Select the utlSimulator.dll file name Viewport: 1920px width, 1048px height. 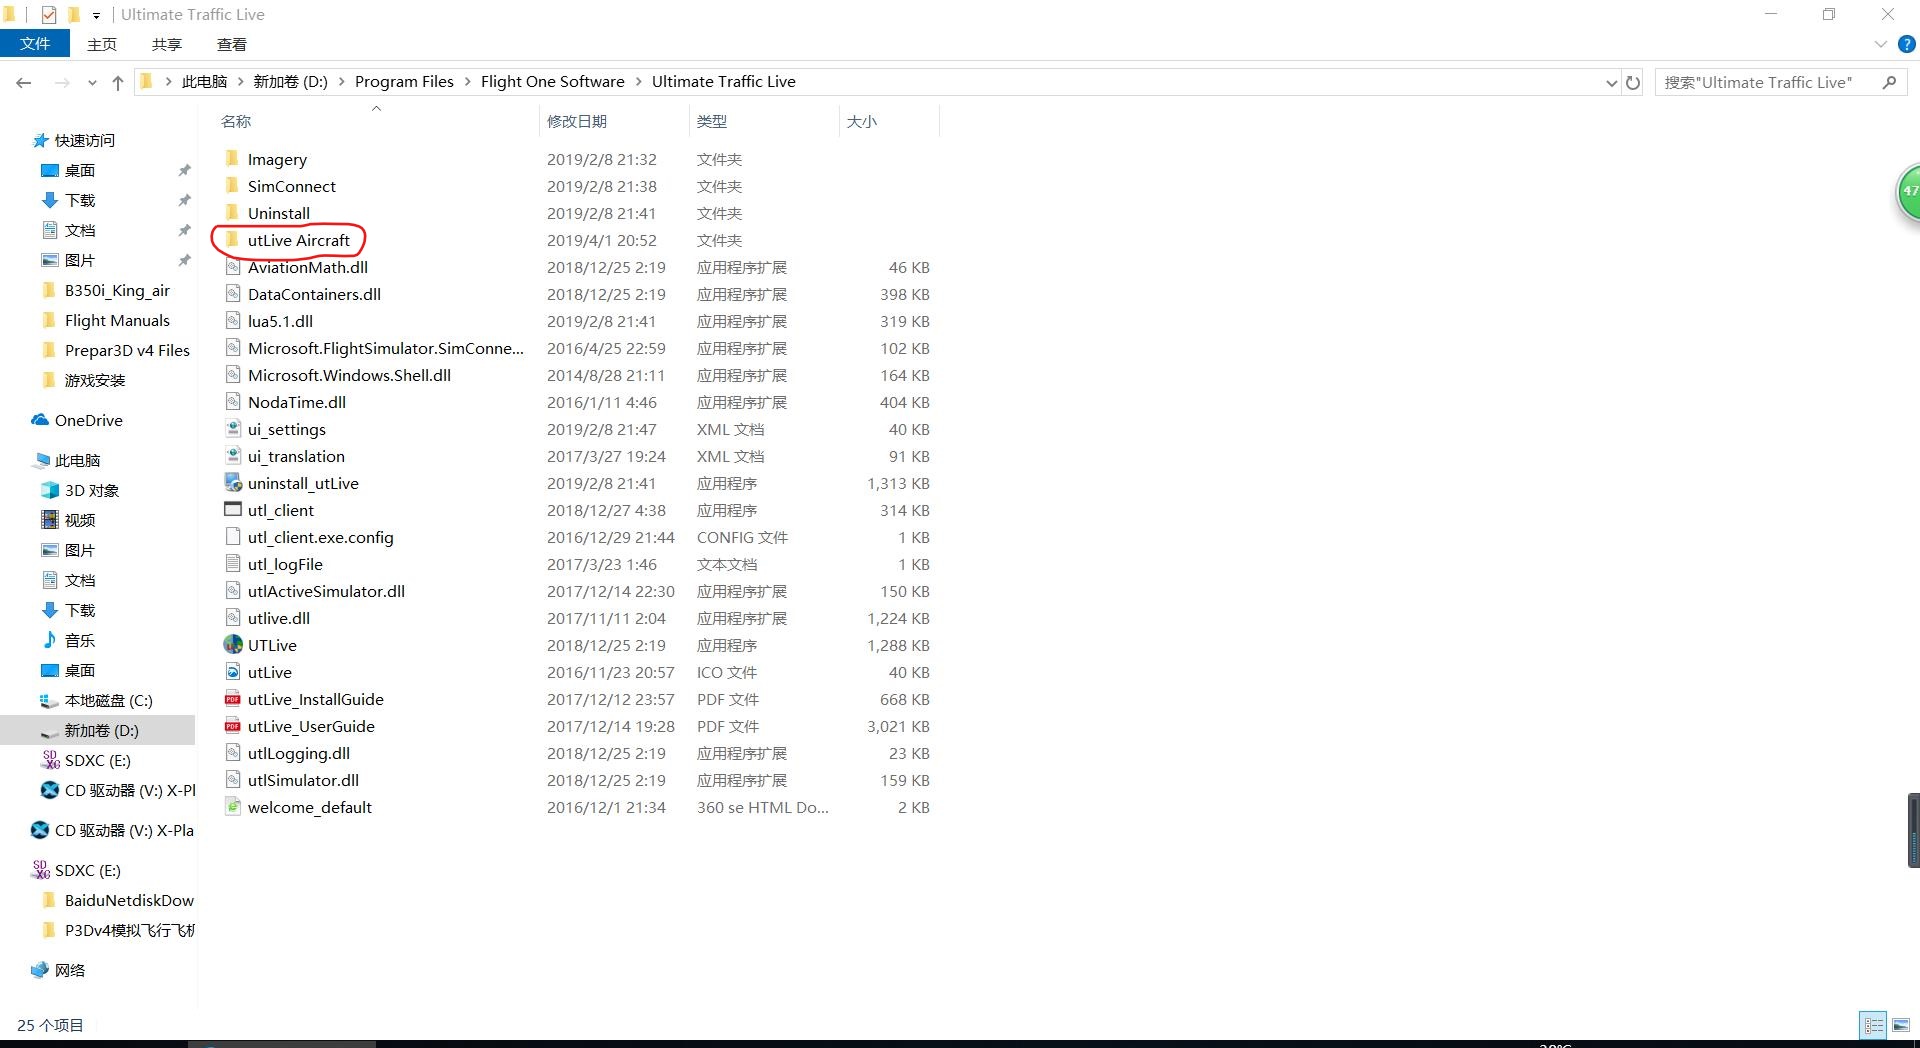303,780
